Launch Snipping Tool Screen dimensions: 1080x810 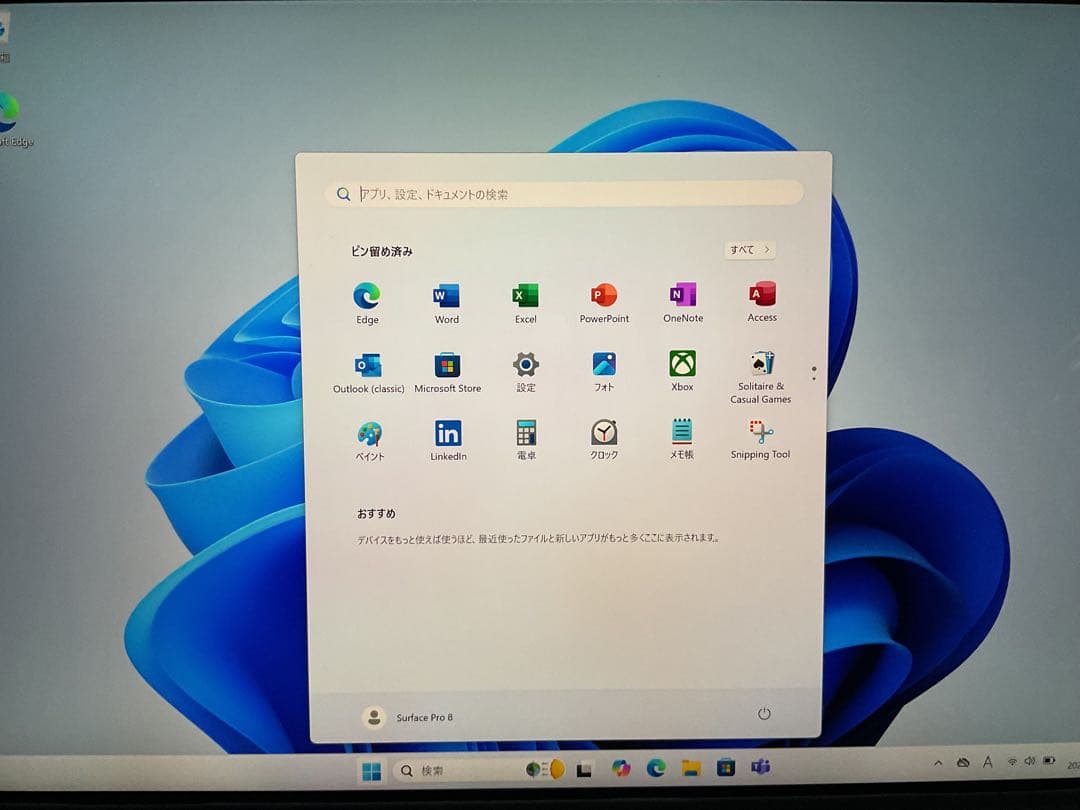pyautogui.click(x=760, y=433)
